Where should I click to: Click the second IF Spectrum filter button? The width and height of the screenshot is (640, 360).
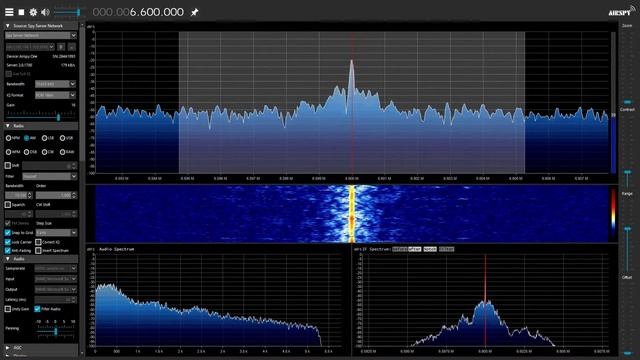tap(414, 249)
